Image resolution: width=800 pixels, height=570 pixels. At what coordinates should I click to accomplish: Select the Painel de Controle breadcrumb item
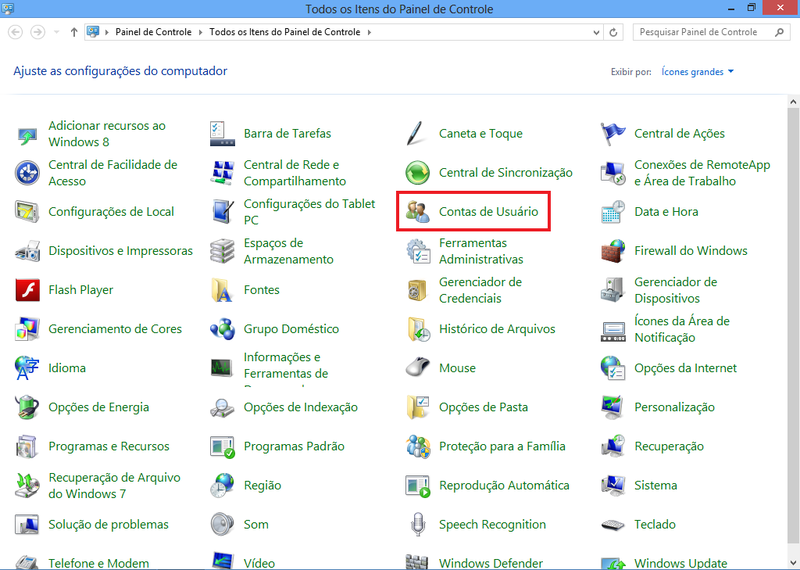tap(155, 32)
